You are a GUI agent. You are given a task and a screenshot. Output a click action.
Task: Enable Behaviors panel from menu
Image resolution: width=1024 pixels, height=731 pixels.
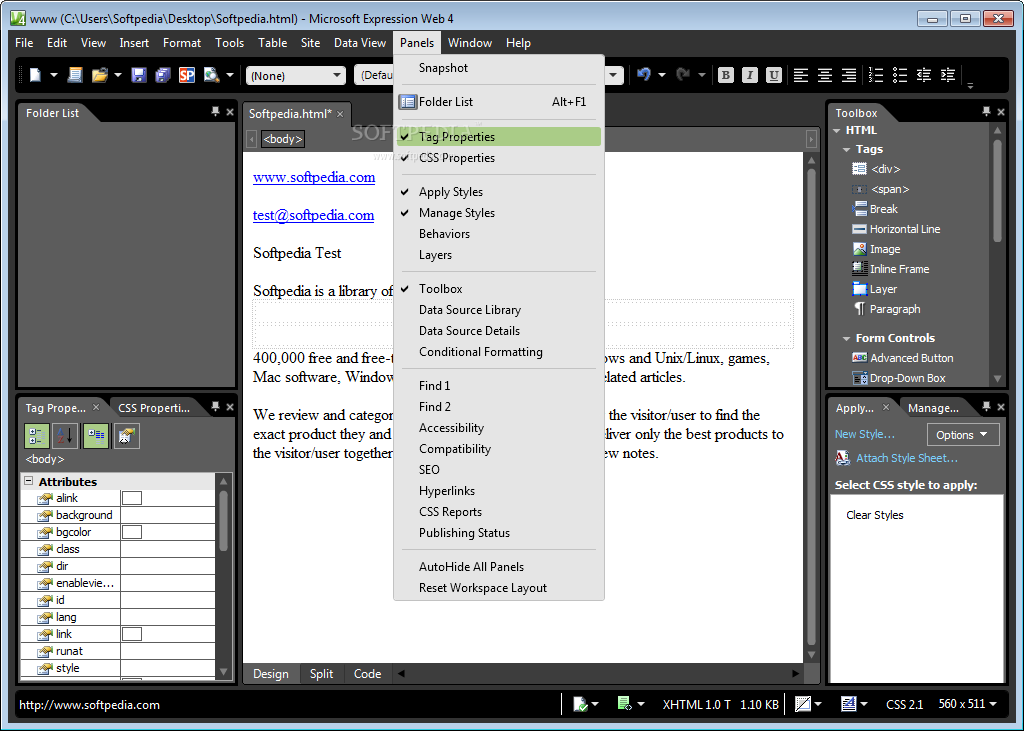click(499, 233)
